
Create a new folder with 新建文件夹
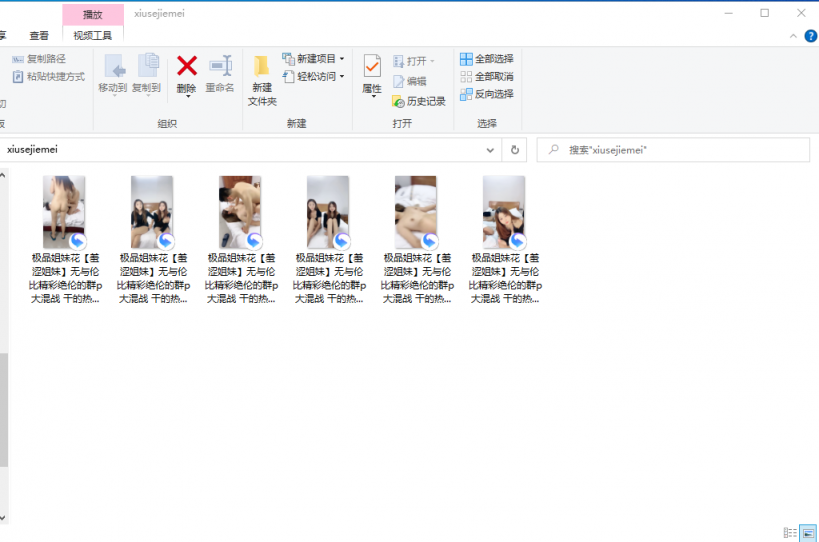[262, 80]
